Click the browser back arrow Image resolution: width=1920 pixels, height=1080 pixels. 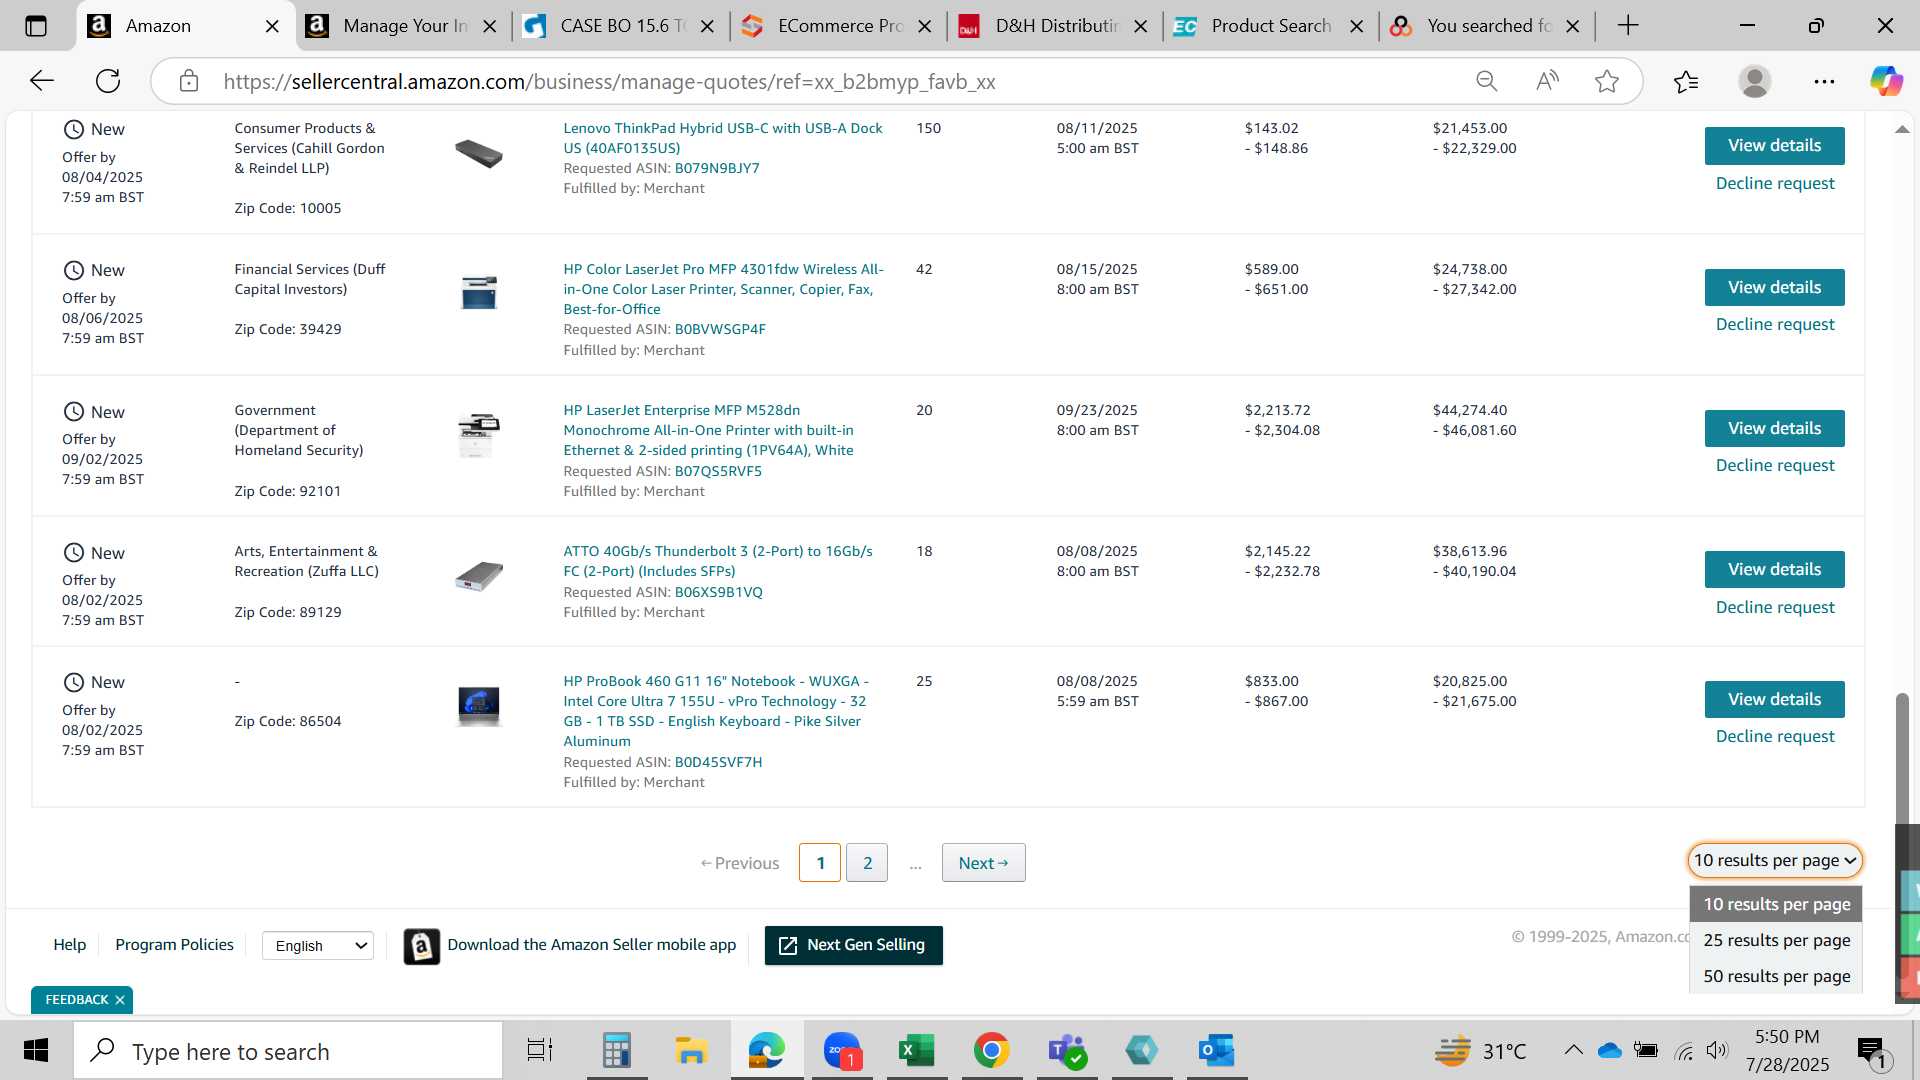(x=41, y=81)
